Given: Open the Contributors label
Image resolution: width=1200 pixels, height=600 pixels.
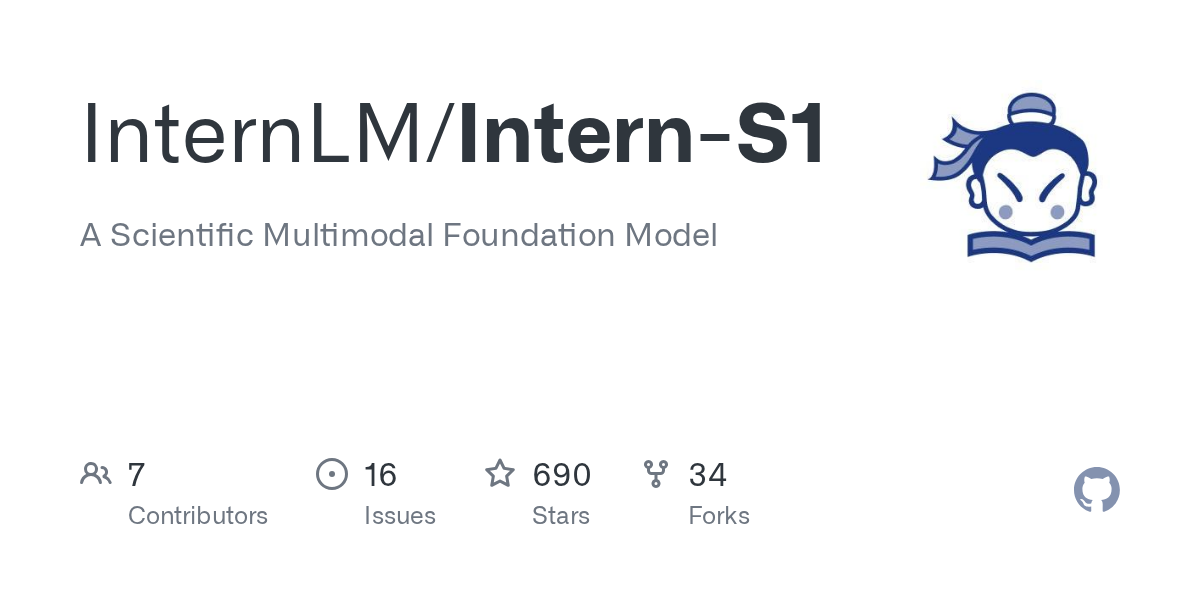Looking at the screenshot, I should 198,516.
